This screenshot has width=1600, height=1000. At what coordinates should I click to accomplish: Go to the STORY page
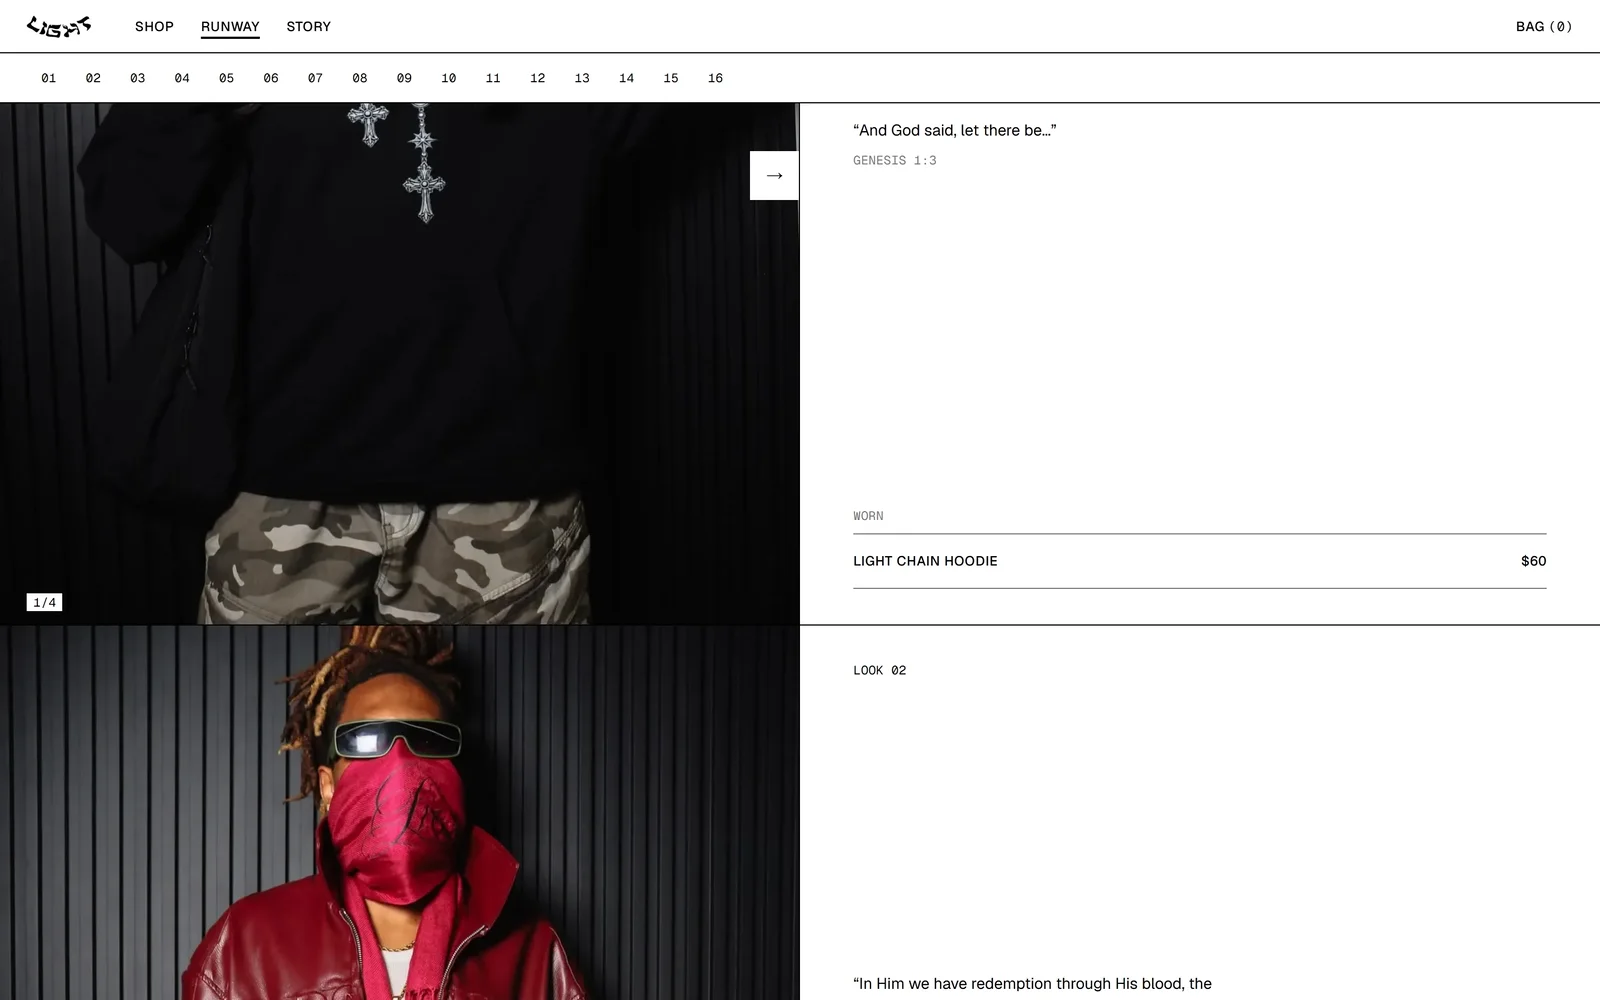308,26
